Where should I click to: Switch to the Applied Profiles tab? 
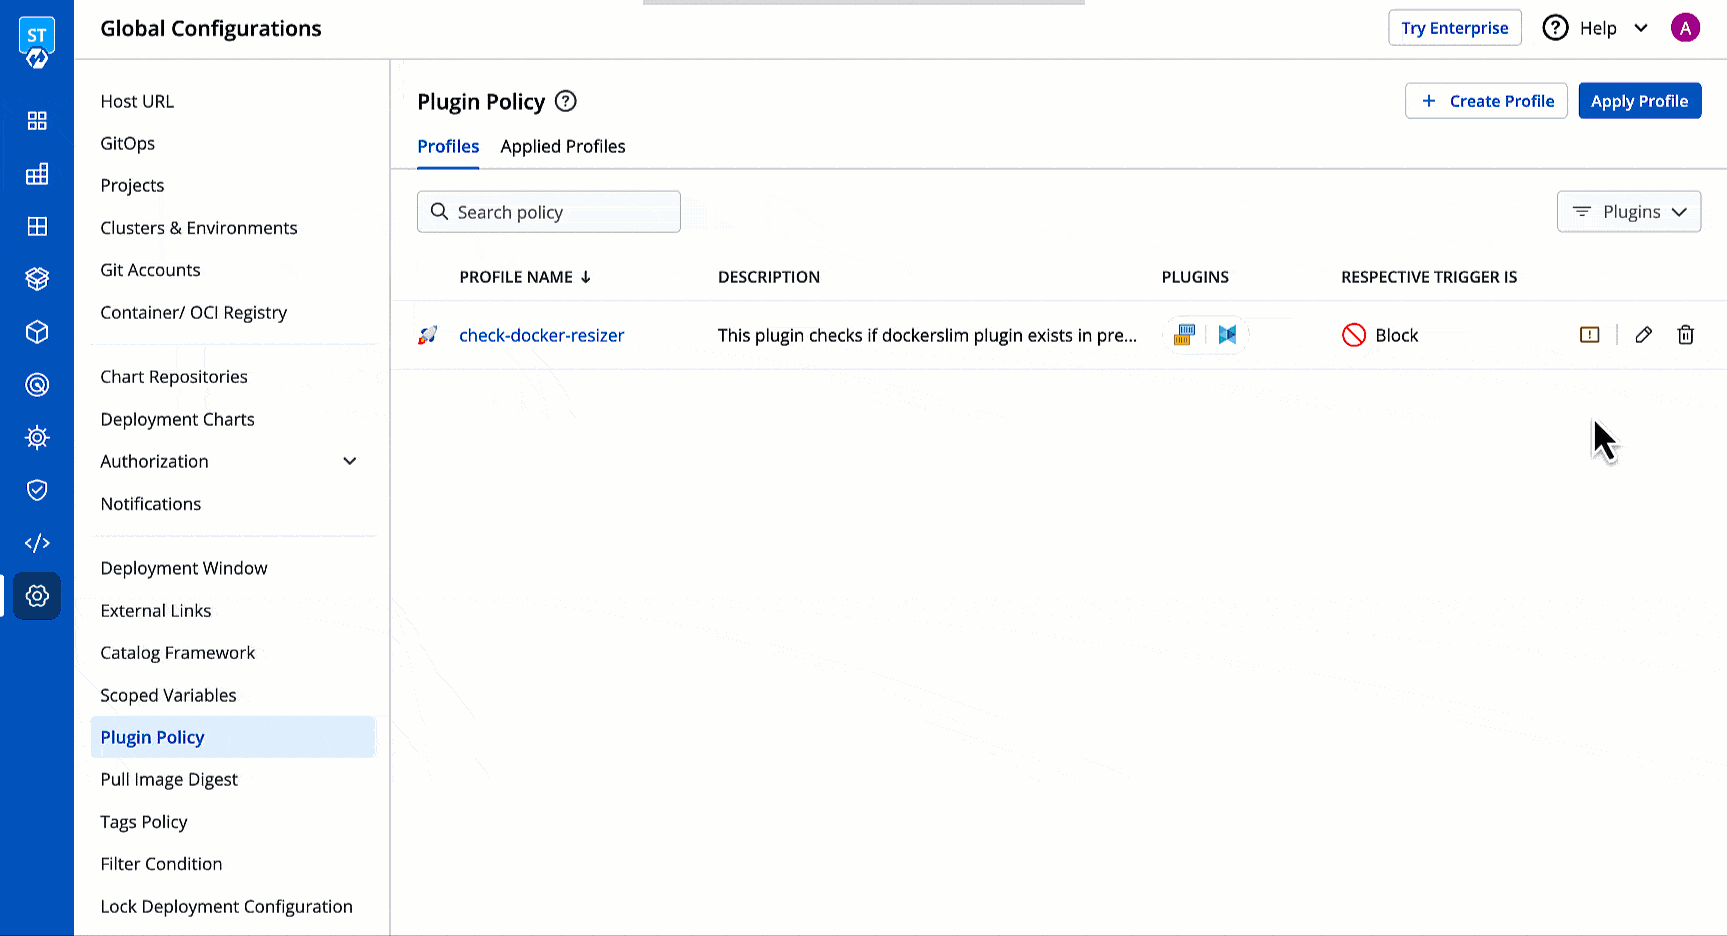(x=562, y=147)
